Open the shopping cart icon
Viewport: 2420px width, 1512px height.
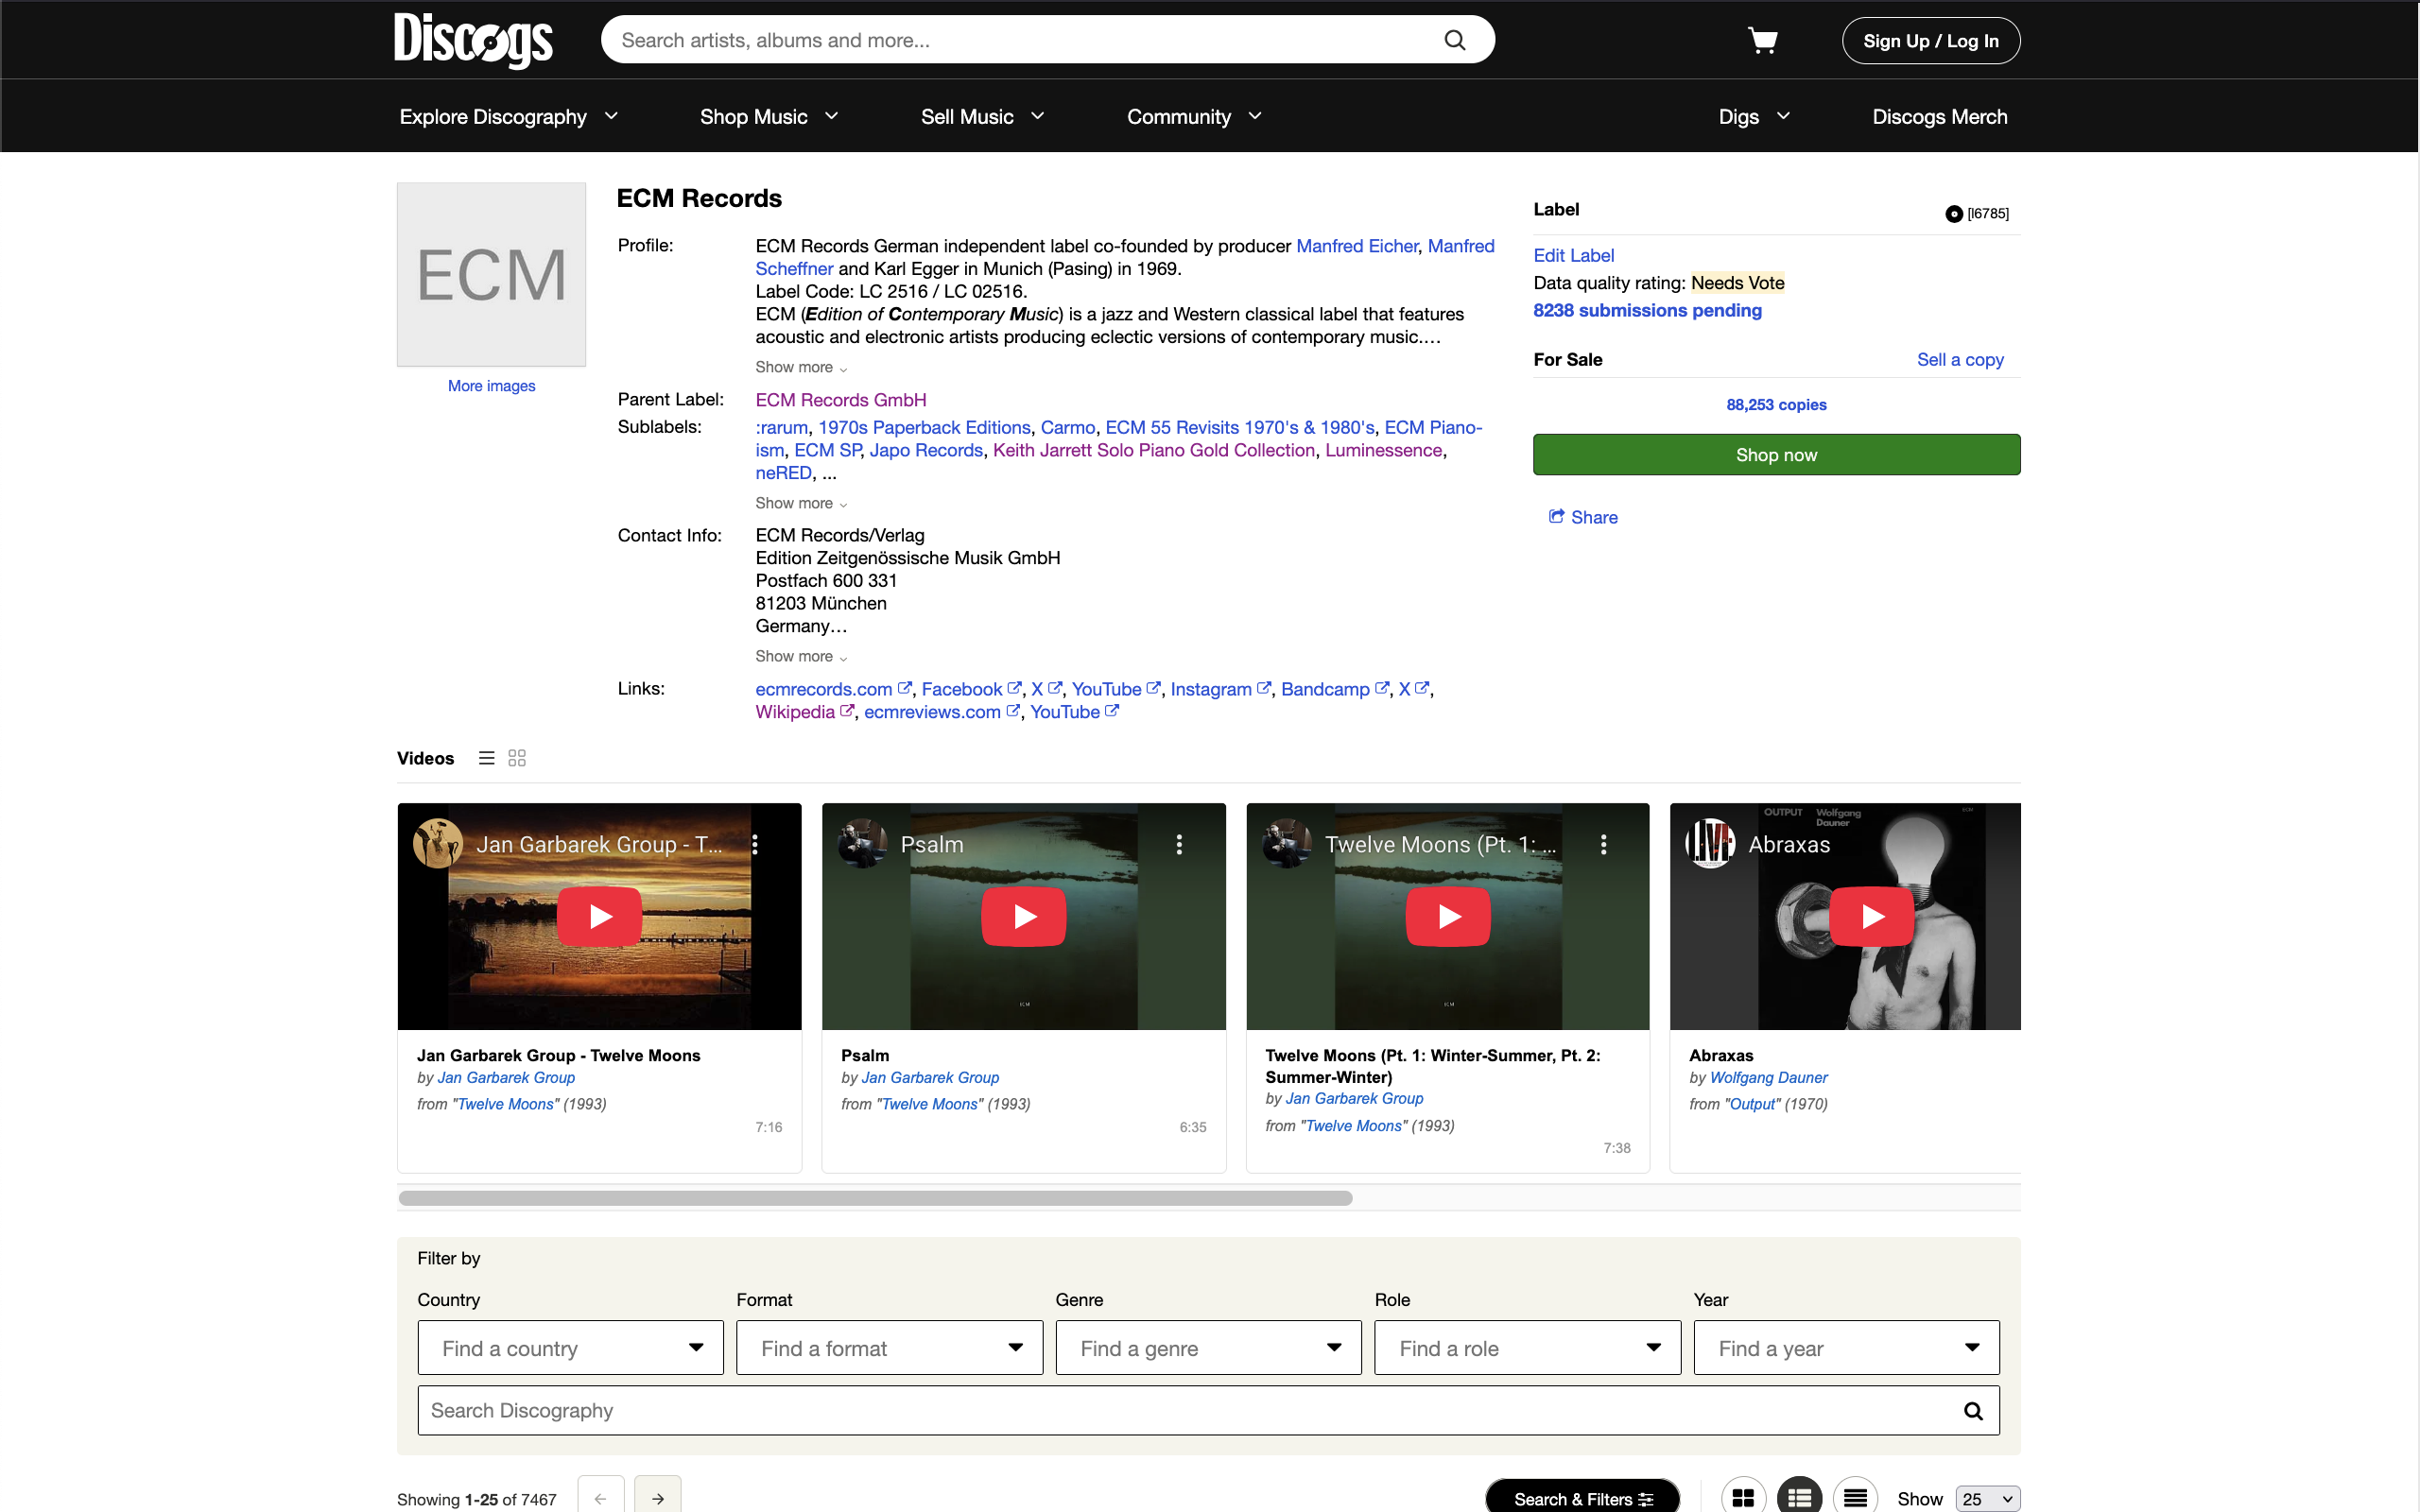(1763, 40)
